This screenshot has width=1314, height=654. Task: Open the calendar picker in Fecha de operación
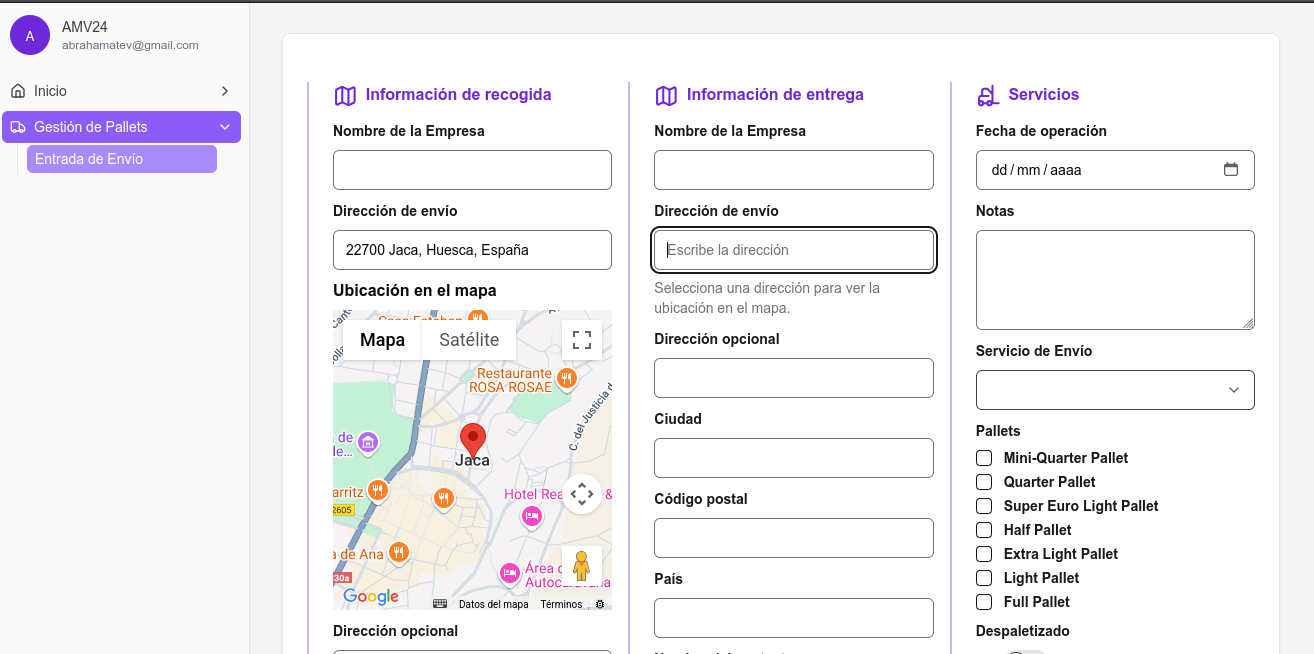coord(1231,169)
